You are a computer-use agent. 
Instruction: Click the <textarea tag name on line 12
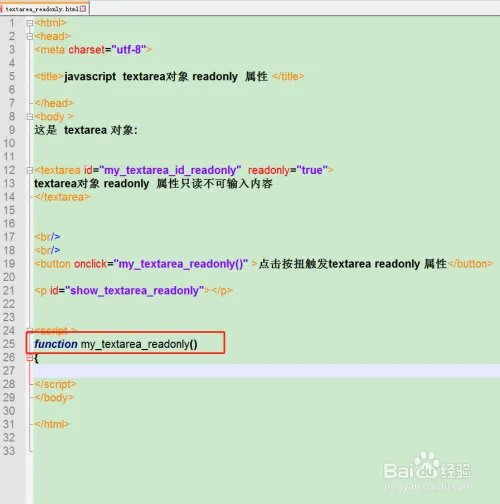[x=57, y=170]
